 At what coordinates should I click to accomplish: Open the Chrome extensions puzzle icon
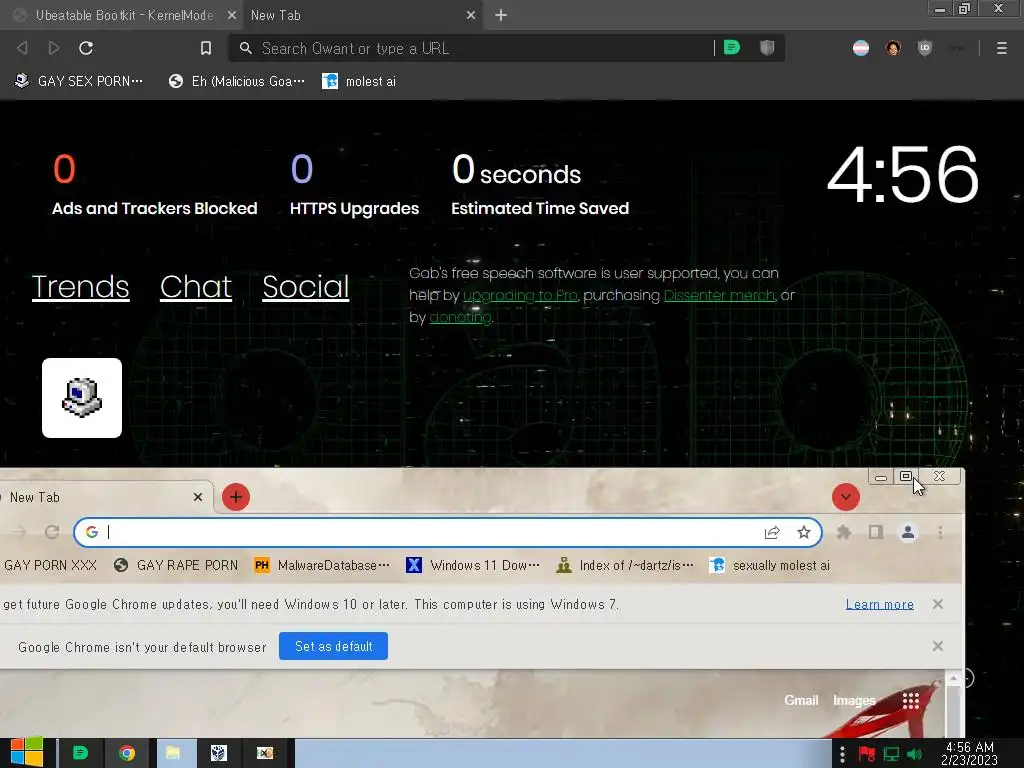844,532
